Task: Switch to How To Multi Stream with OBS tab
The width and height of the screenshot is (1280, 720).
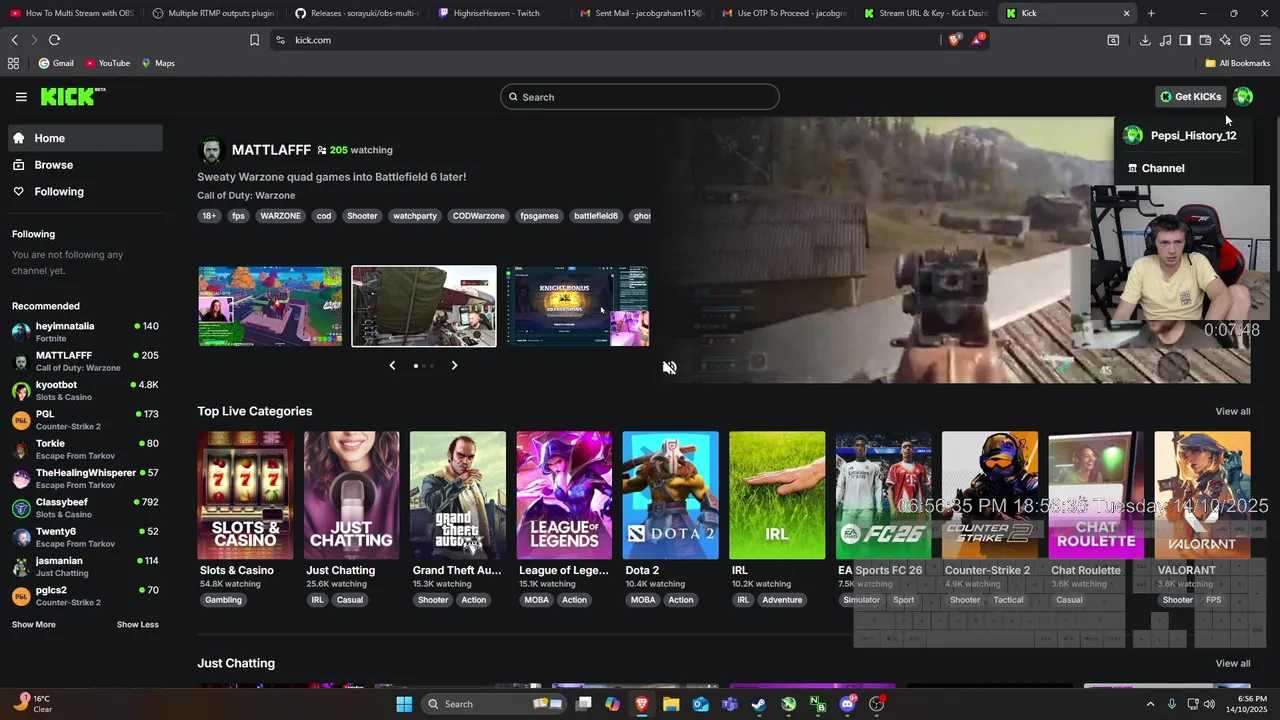Action: (70, 13)
